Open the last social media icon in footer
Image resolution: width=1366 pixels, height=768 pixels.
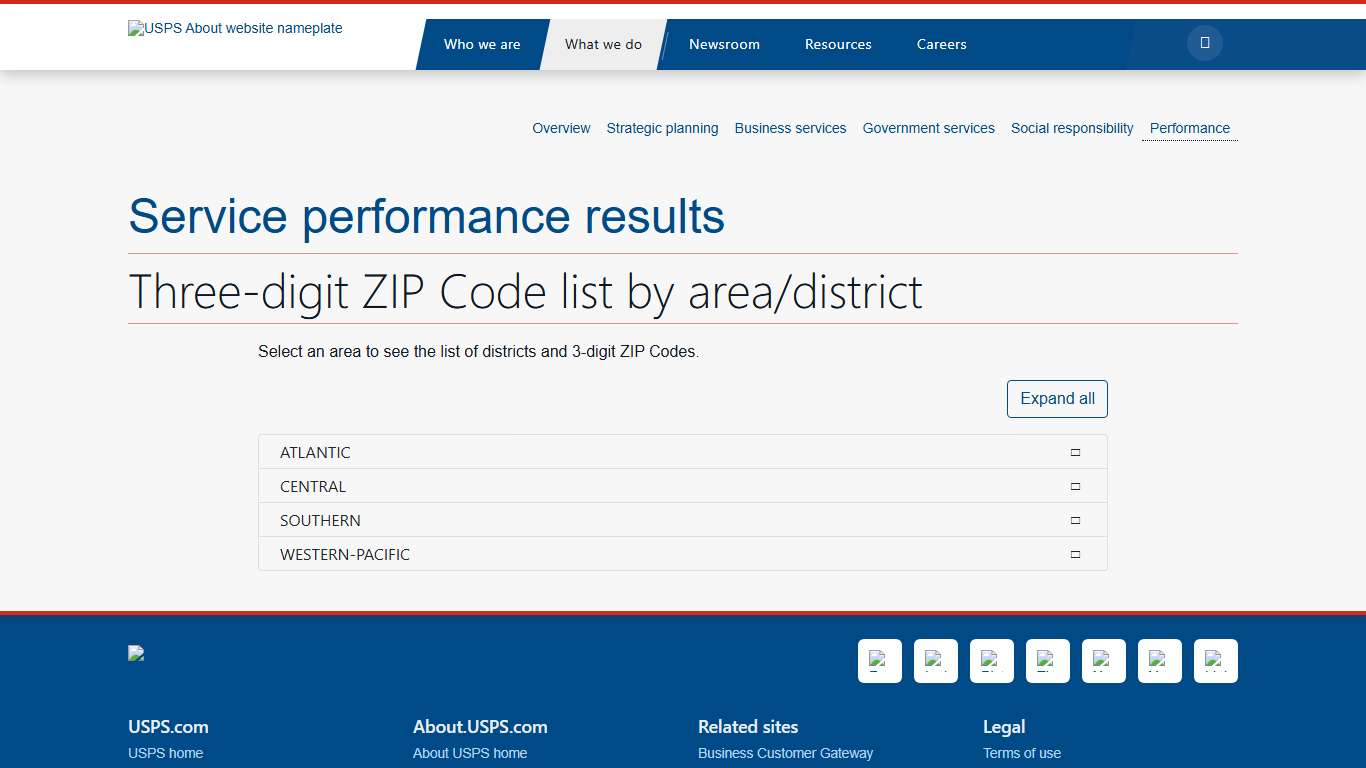1215,661
